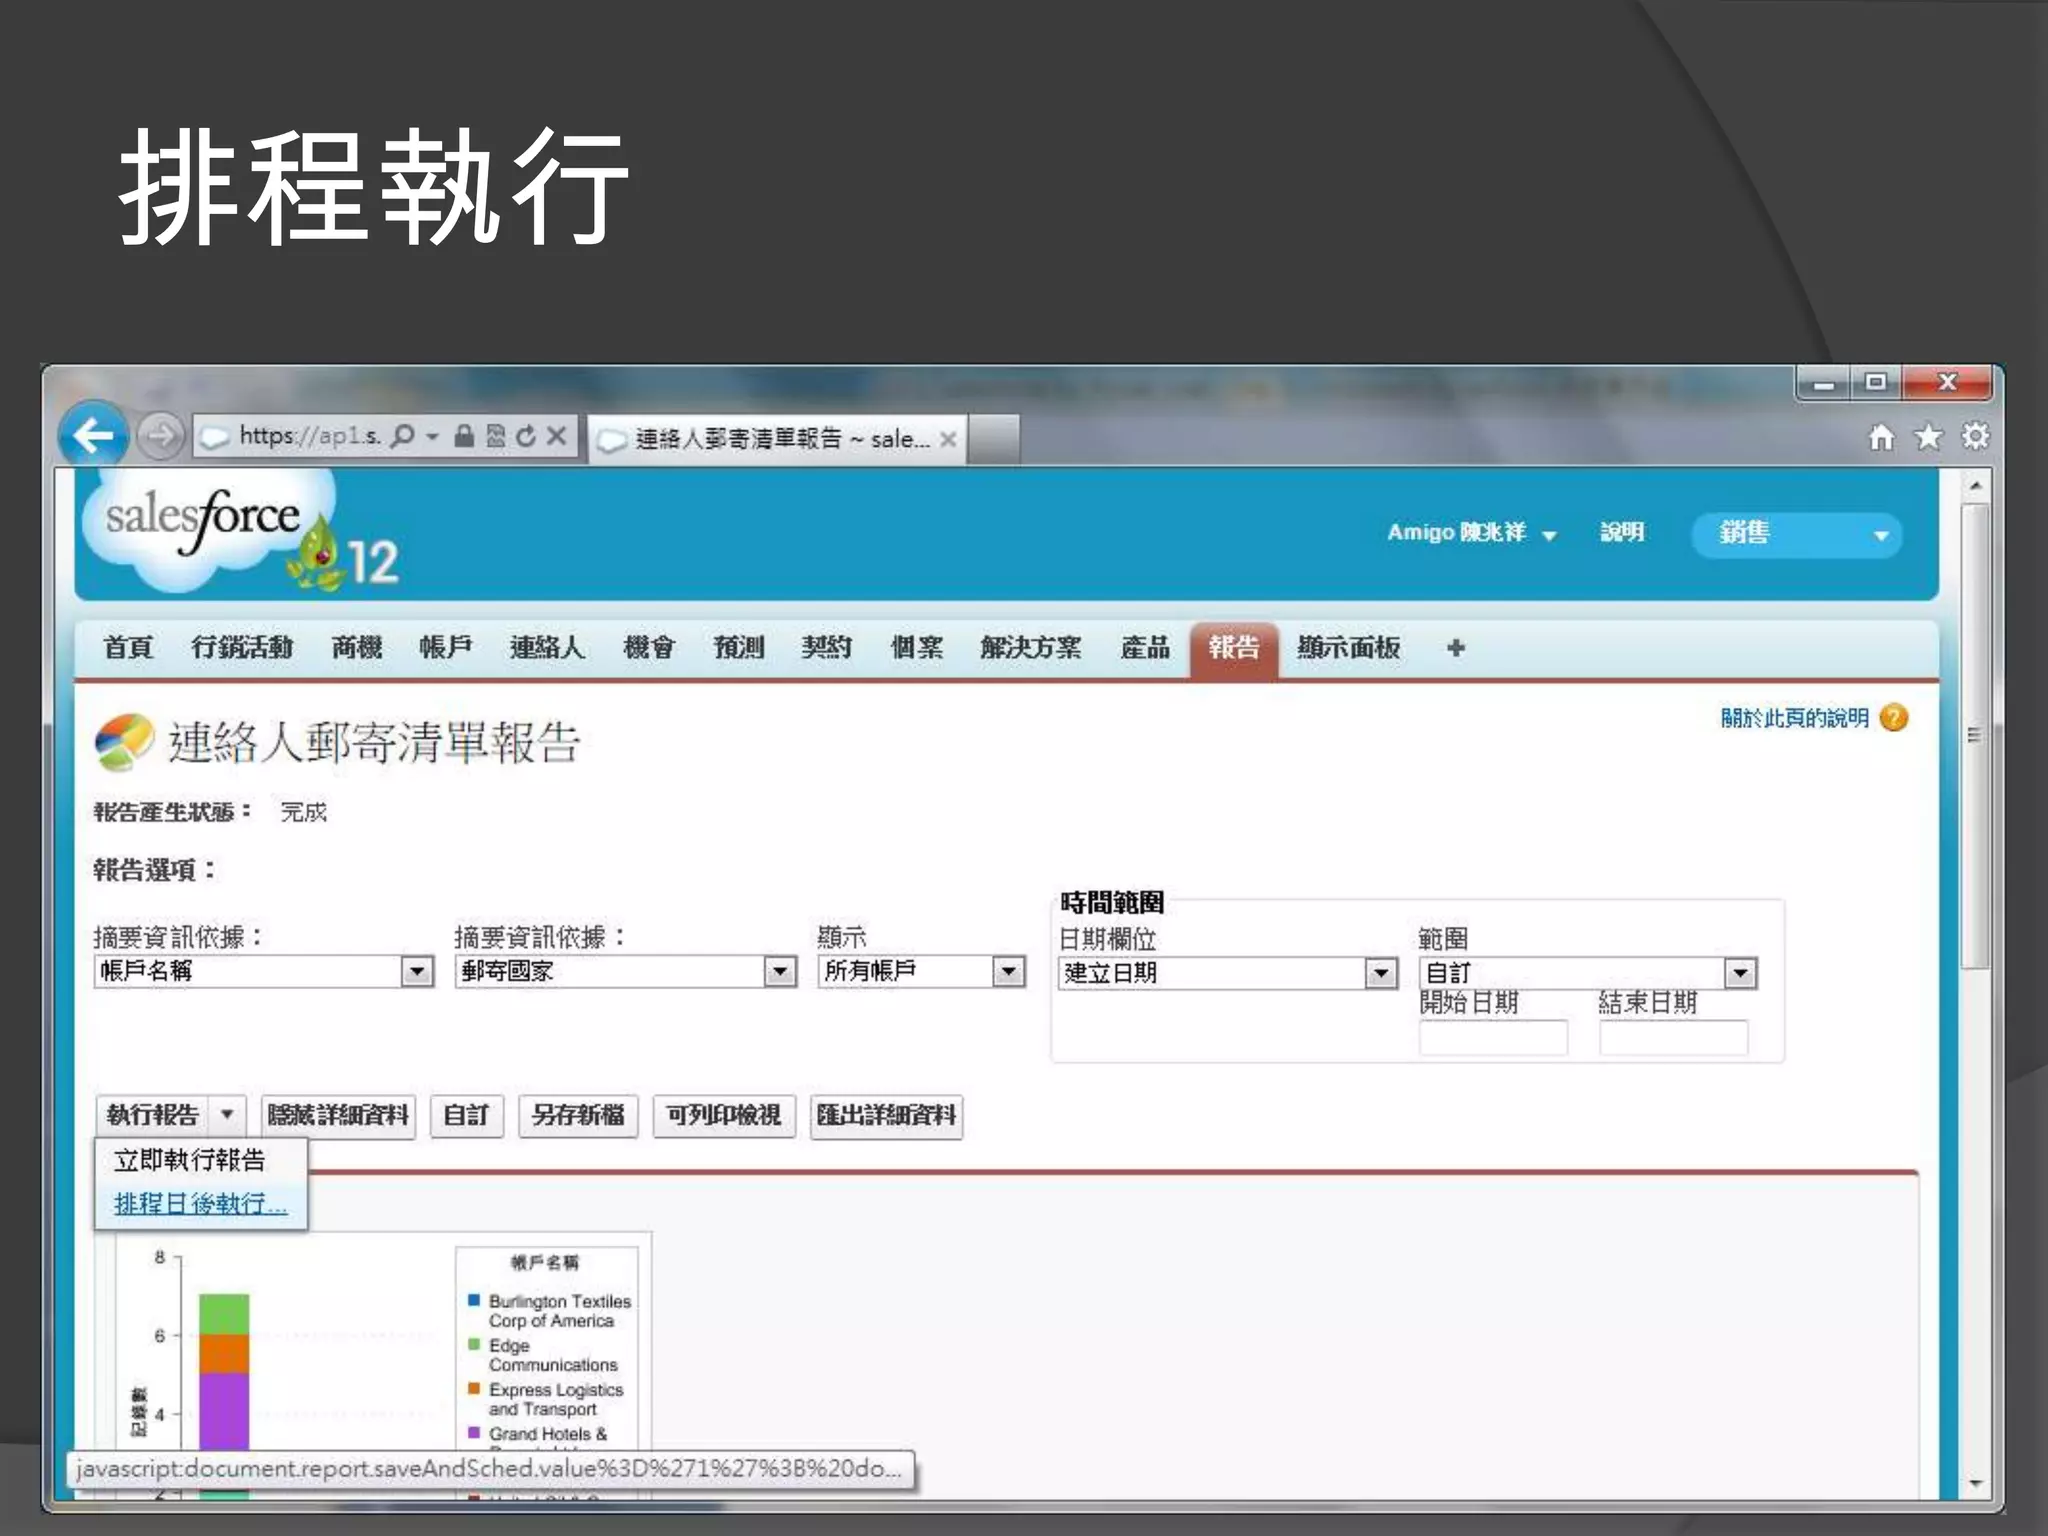This screenshot has width=2048, height=1536.
Task: Click the plus icon to add tabs
Action: pyautogui.click(x=1455, y=648)
